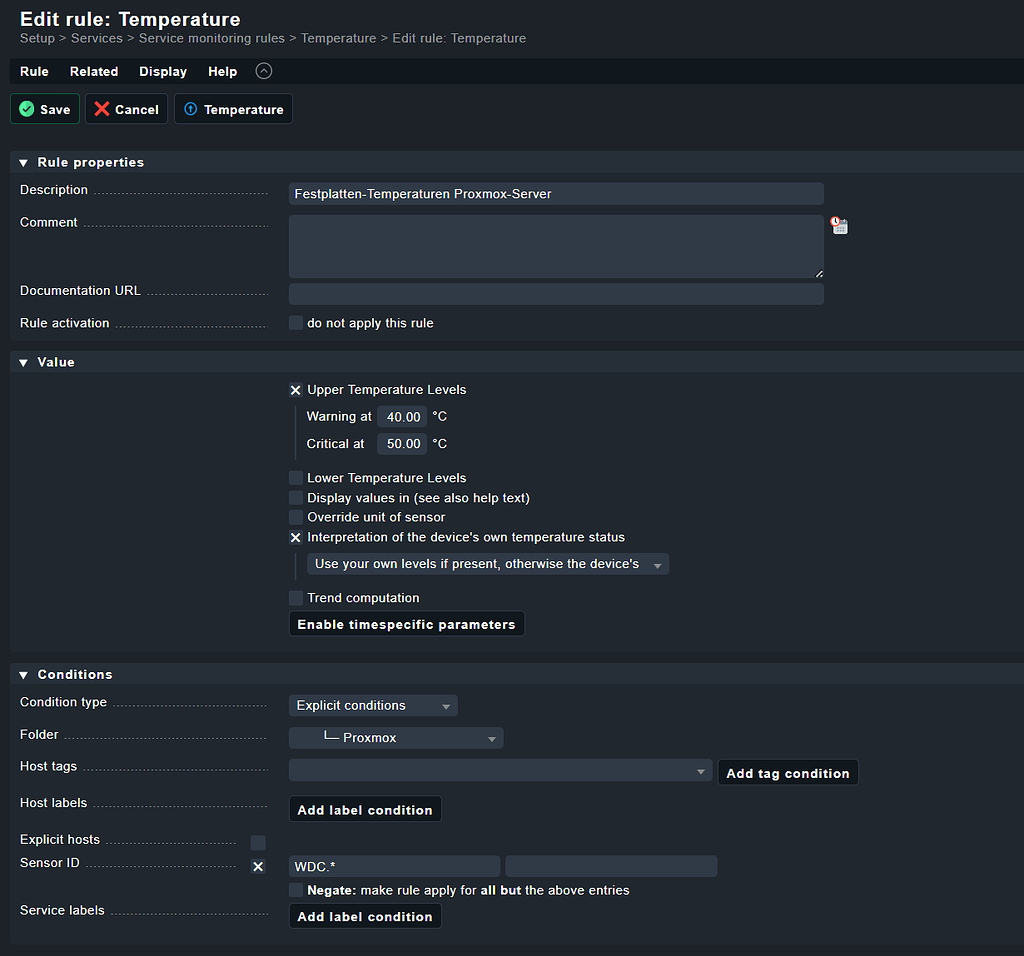
Task: Open the Rule menu
Action: [34, 71]
